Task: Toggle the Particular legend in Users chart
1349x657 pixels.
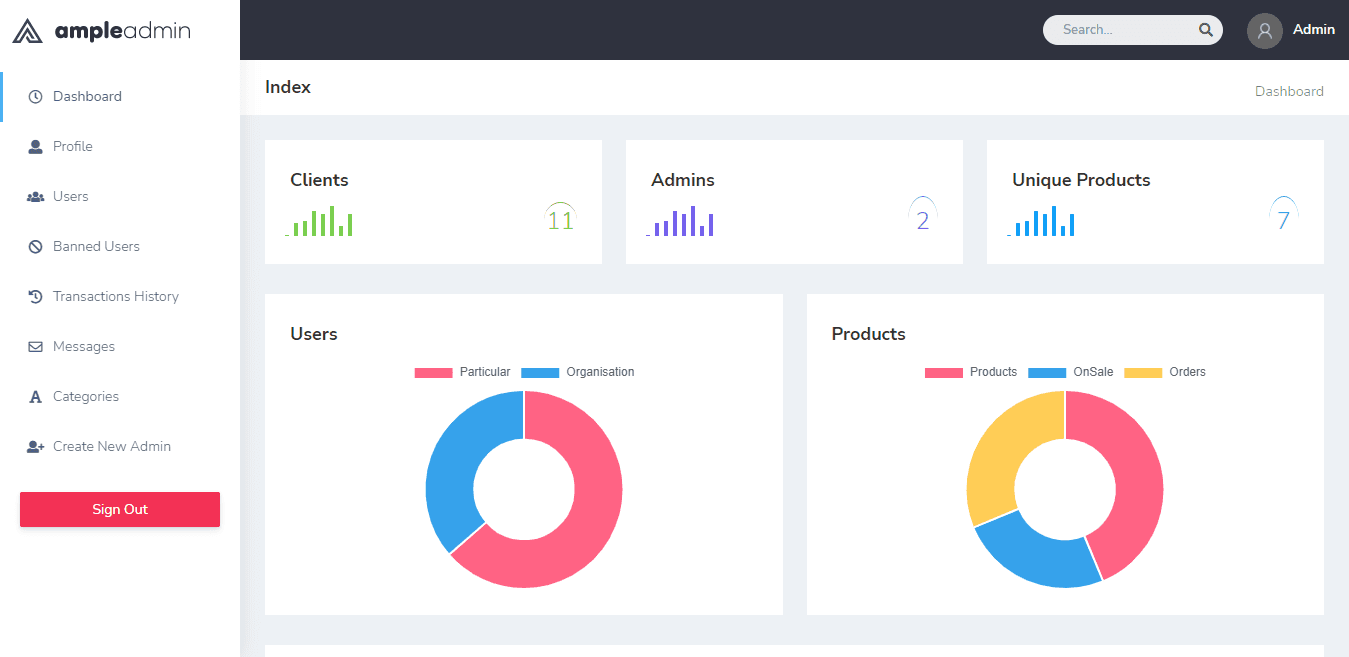Action: (462, 372)
